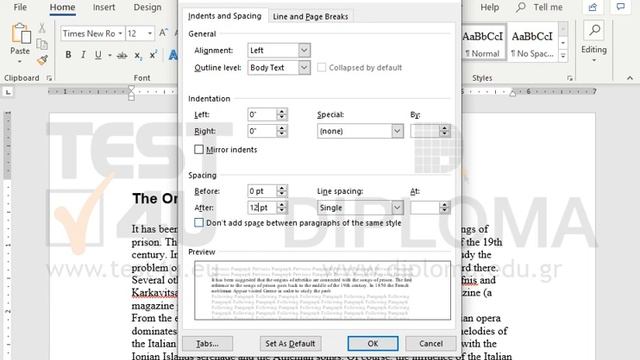This screenshot has width=640, height=360.
Task: Click Set As Default button
Action: point(290,343)
